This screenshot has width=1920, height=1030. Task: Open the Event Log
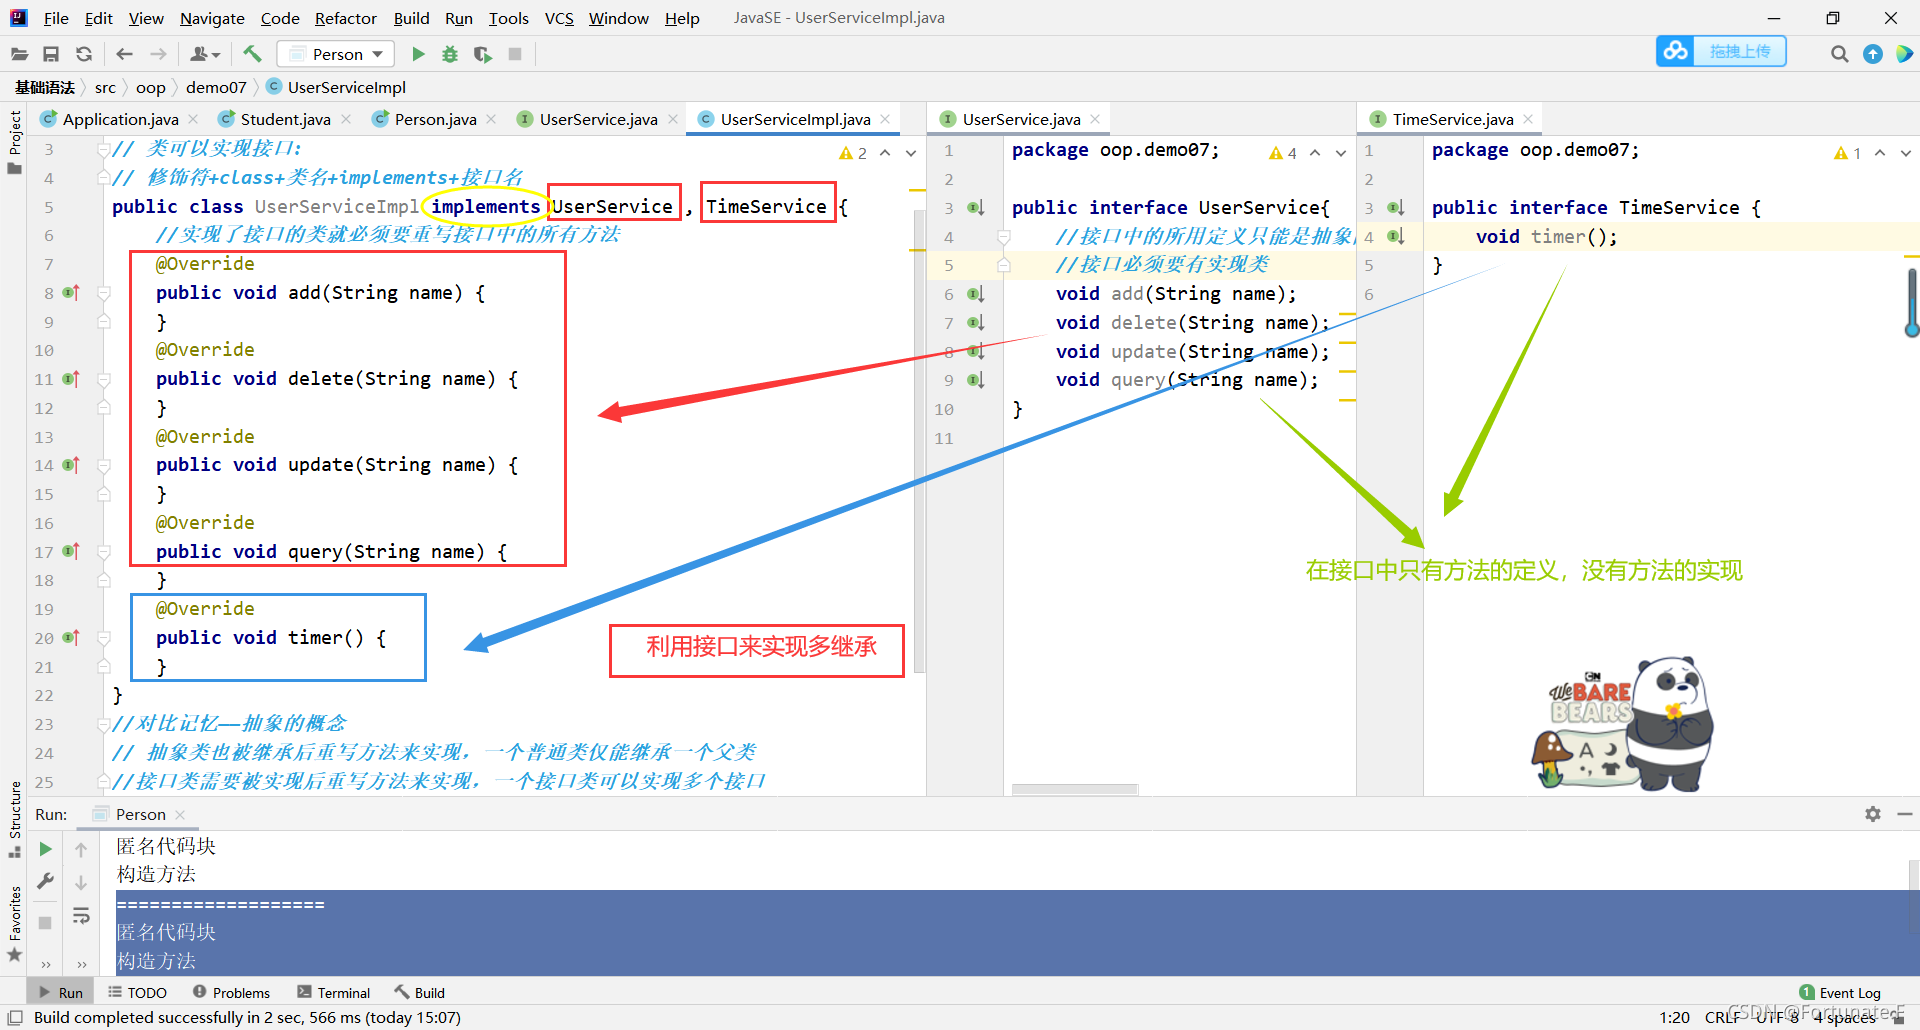[x=1840, y=992]
